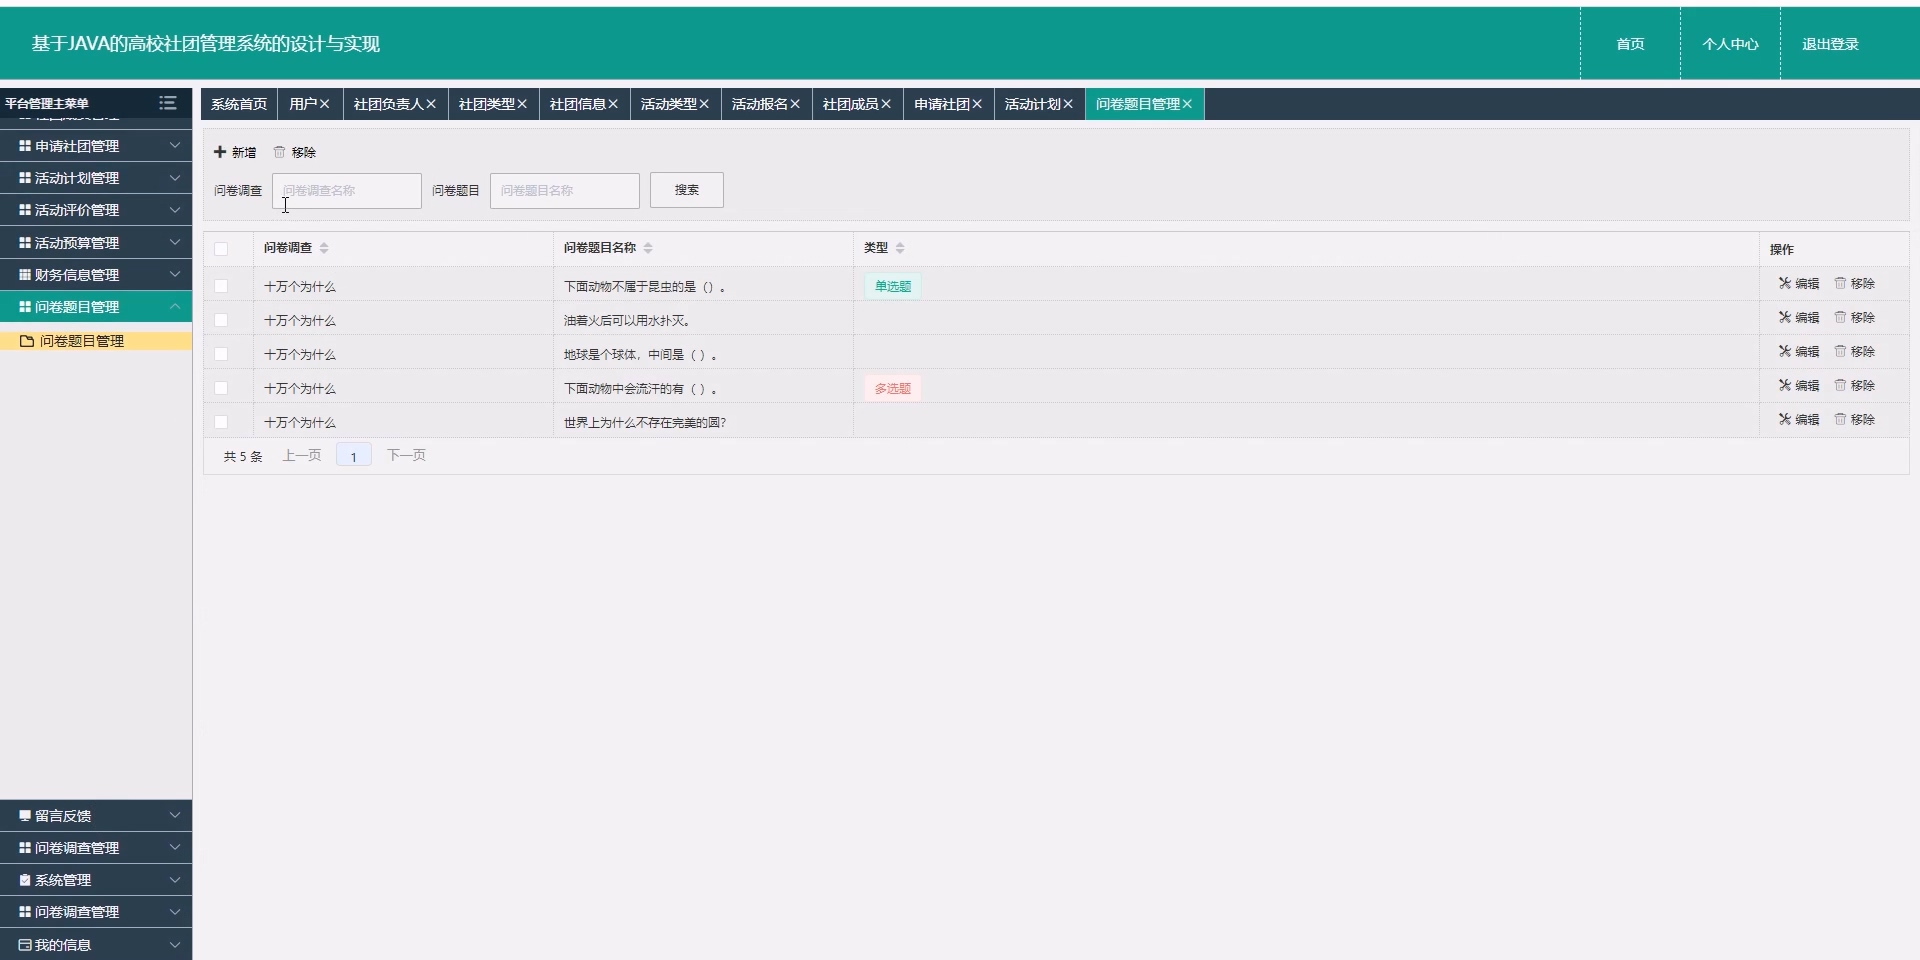Close the 活动类型 tab

[704, 104]
